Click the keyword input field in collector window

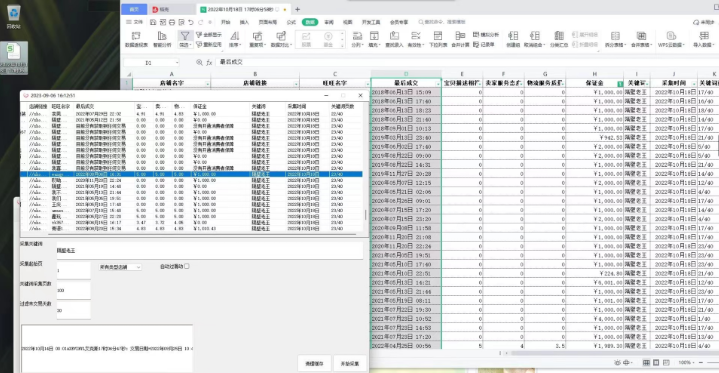tap(210, 251)
